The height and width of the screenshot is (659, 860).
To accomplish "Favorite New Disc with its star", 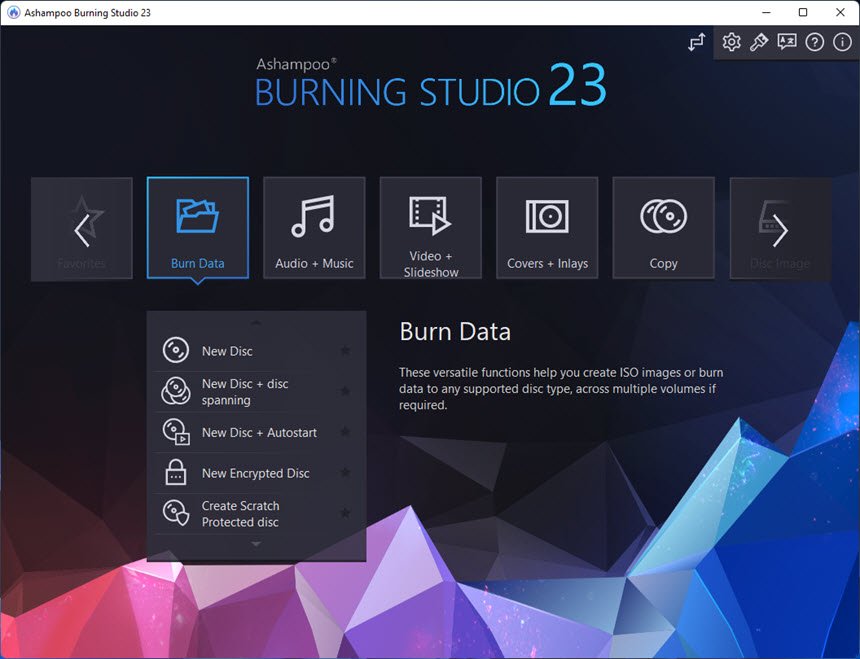I will pos(345,350).
